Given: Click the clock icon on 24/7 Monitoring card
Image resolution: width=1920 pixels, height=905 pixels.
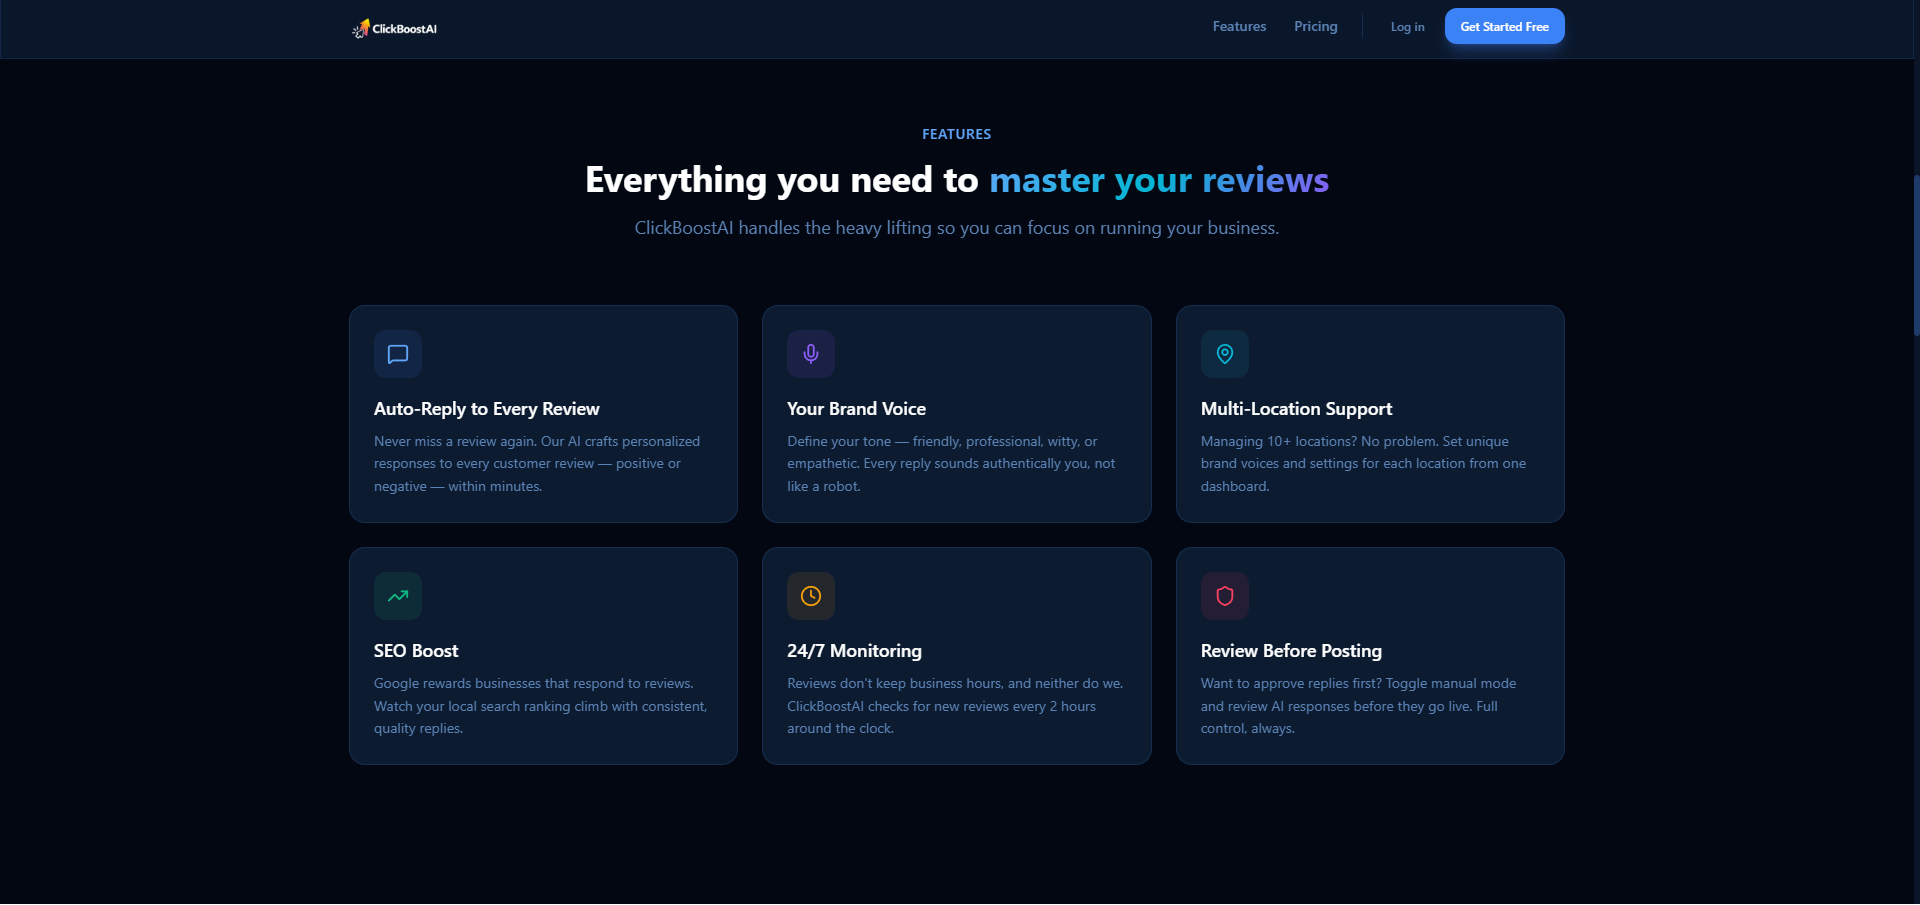Looking at the screenshot, I should (811, 596).
